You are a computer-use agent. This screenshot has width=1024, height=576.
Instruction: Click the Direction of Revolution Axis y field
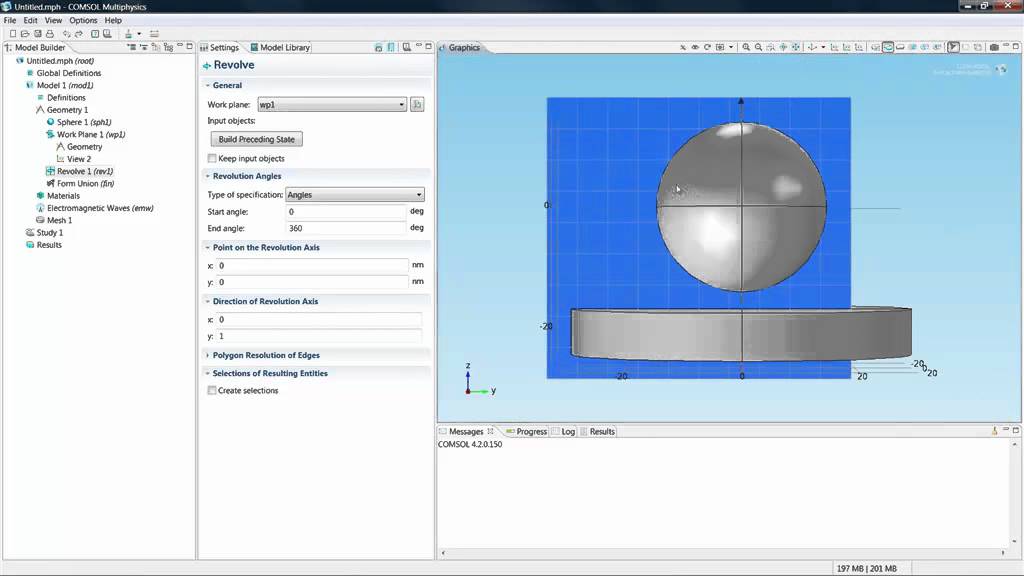click(319, 336)
